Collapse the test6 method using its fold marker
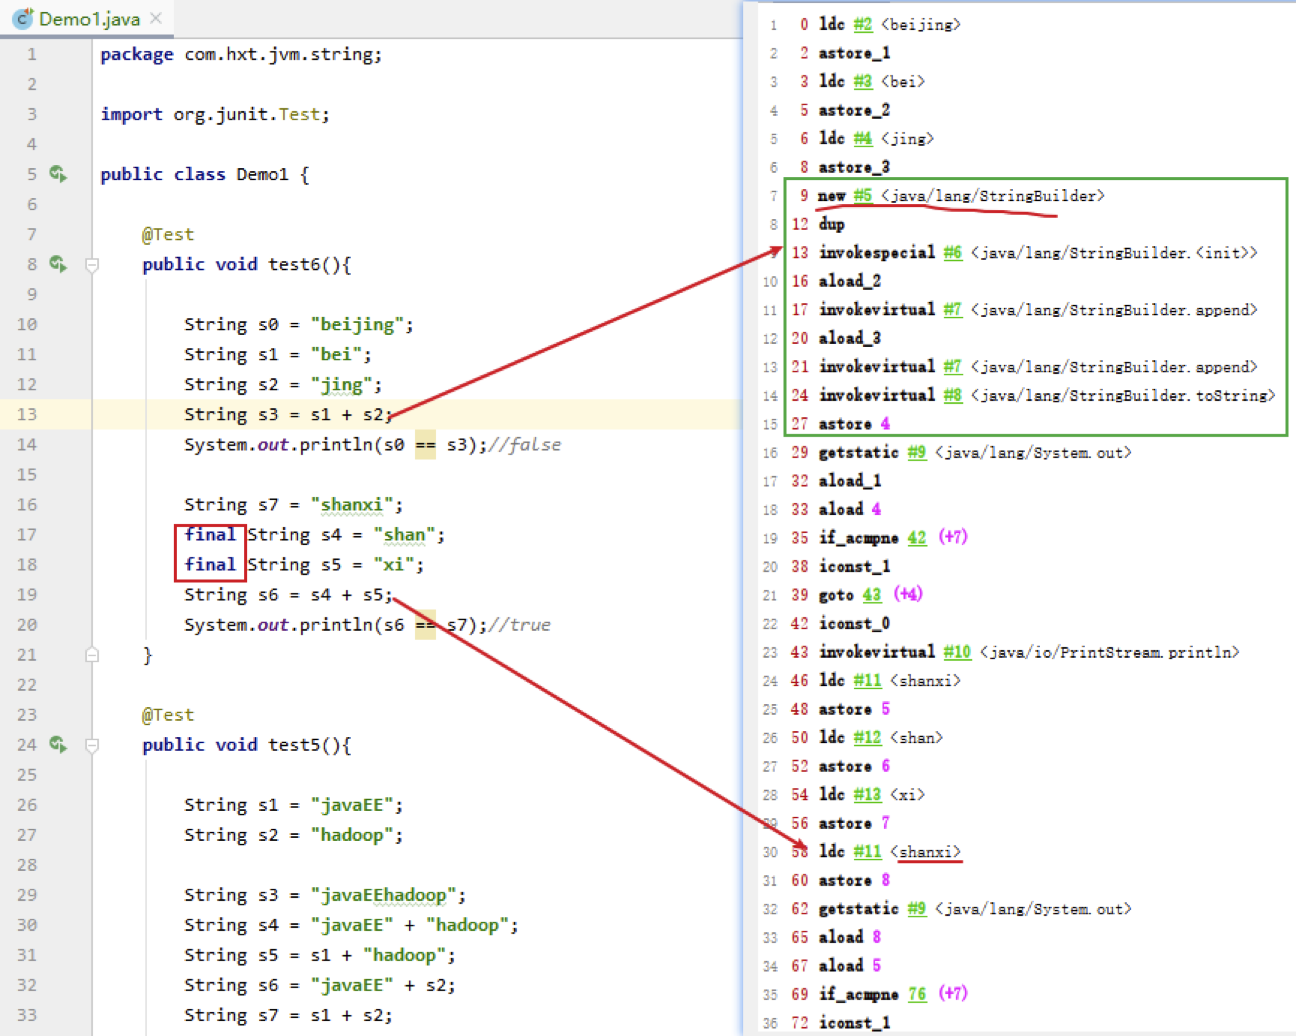Screen dimensions: 1296x1036 pyautogui.click(x=92, y=265)
